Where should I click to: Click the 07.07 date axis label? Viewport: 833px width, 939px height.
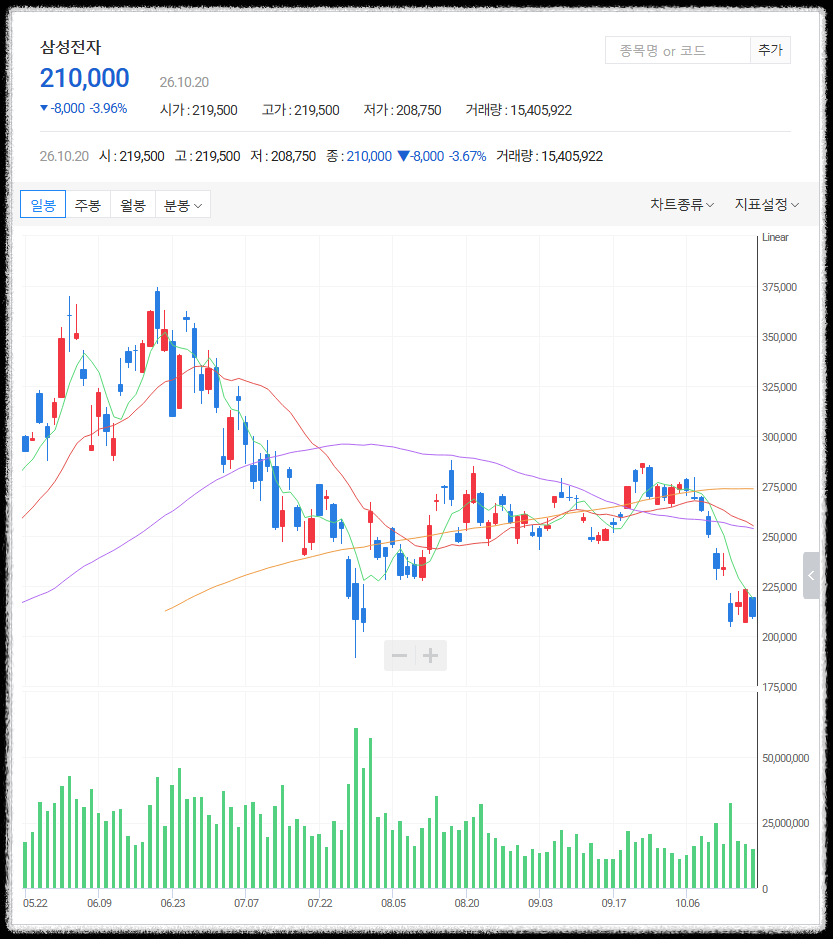pos(246,903)
